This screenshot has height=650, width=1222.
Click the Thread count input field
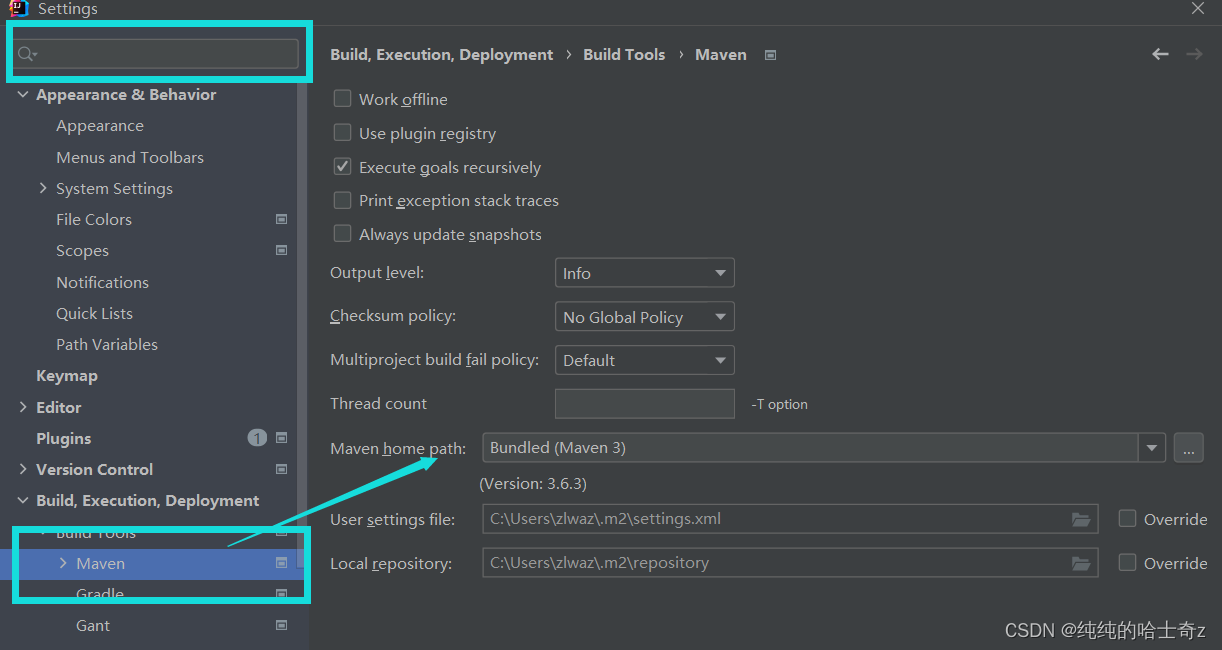[x=644, y=404]
